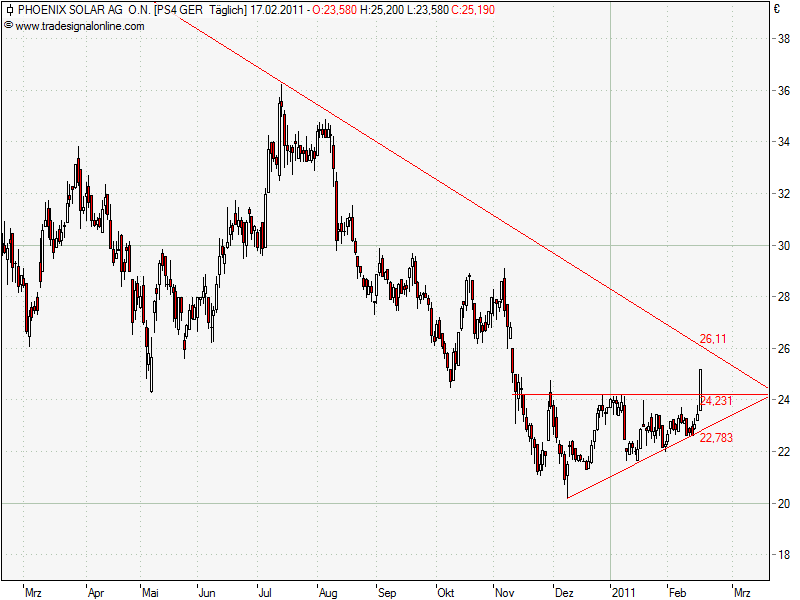Click the candlestick symbol icon before PHOENIX SOLAR

coord(9,10)
